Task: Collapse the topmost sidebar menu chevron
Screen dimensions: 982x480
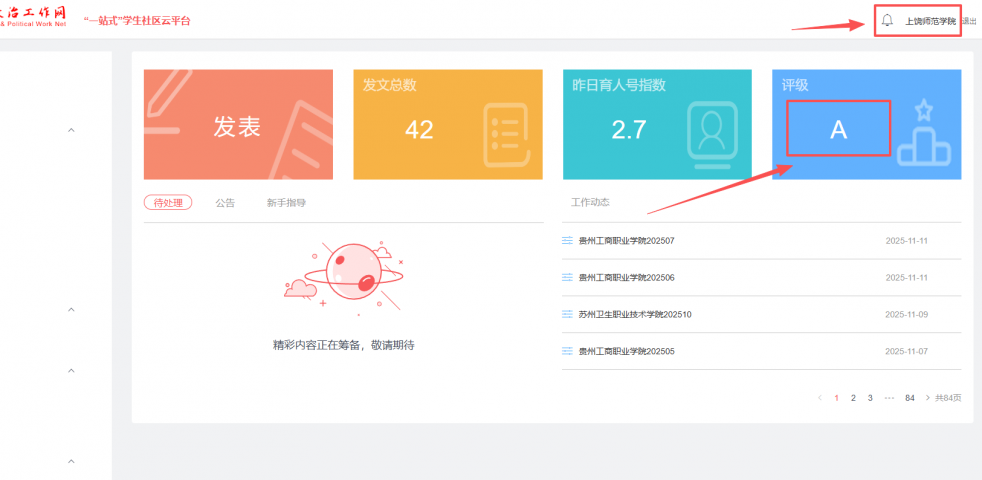Action: (x=71, y=130)
